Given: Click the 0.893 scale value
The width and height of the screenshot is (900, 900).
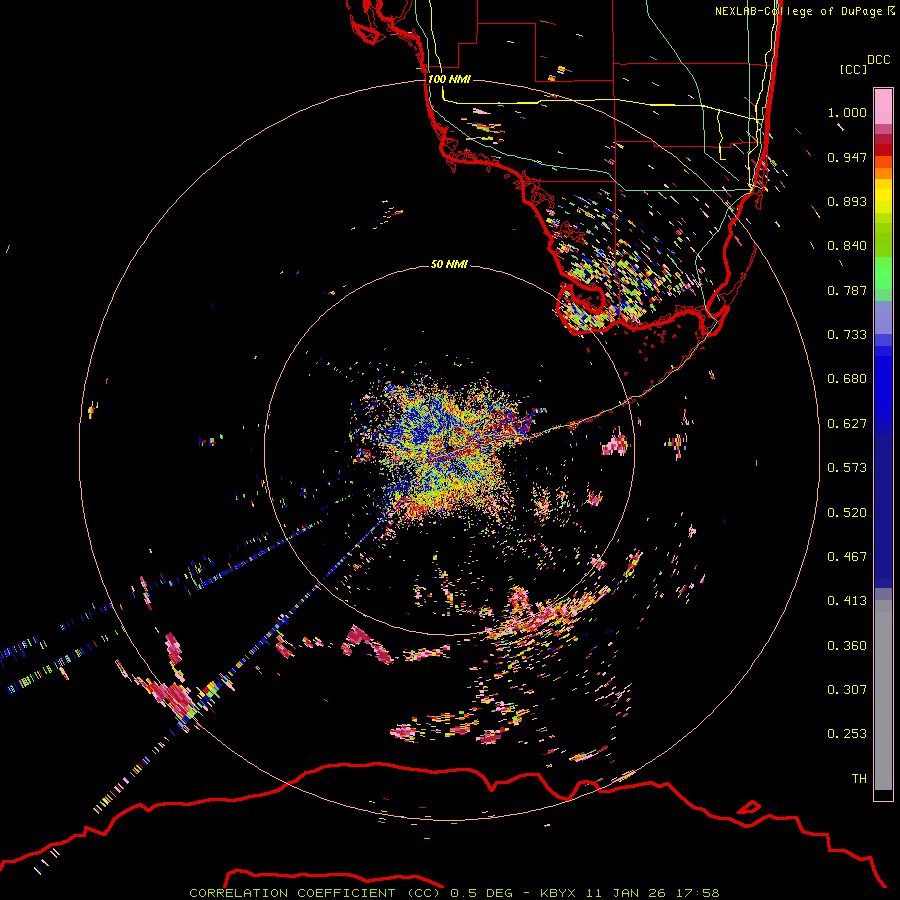Looking at the screenshot, I should pos(847,201).
